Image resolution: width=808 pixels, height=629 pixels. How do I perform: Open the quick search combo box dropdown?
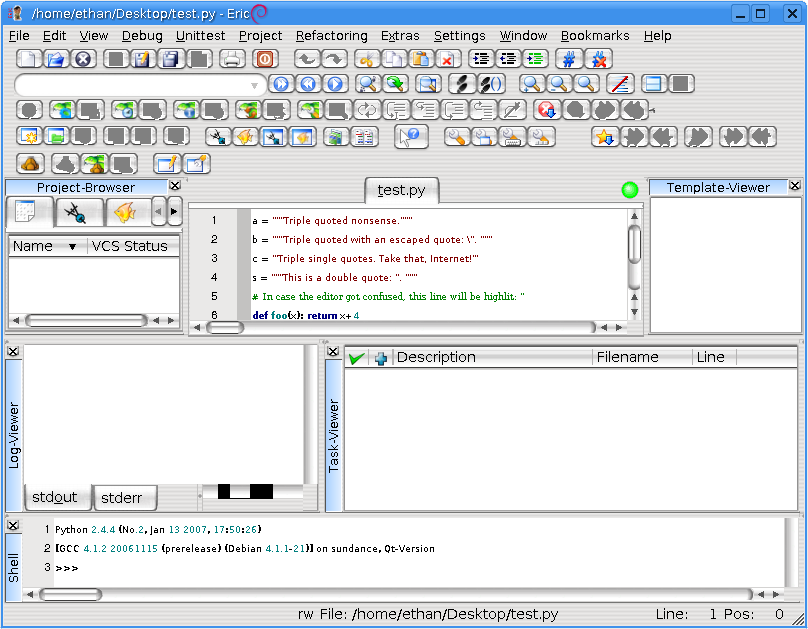[x=254, y=84]
